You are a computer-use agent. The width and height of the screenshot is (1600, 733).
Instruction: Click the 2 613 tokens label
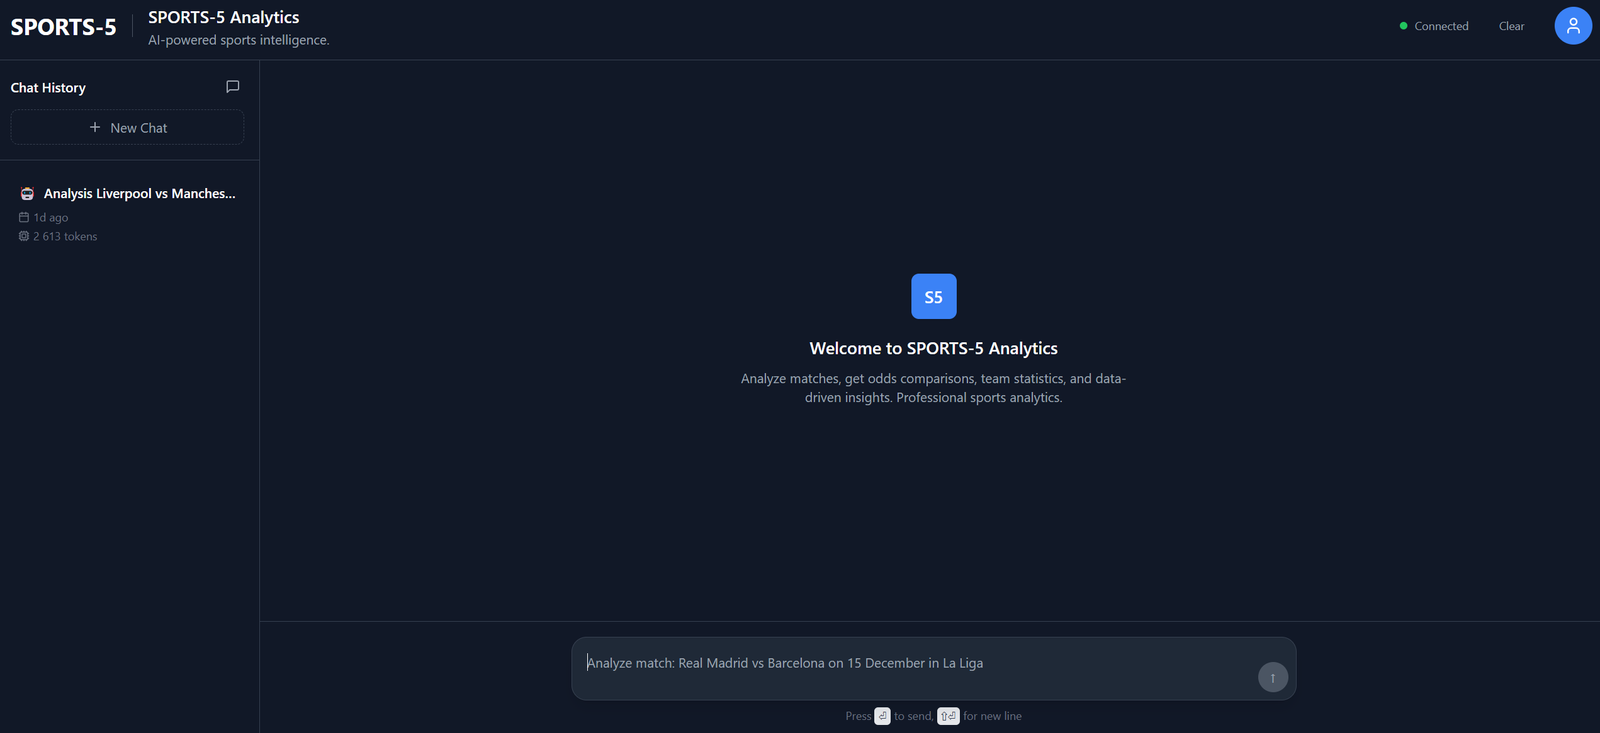[x=65, y=237]
